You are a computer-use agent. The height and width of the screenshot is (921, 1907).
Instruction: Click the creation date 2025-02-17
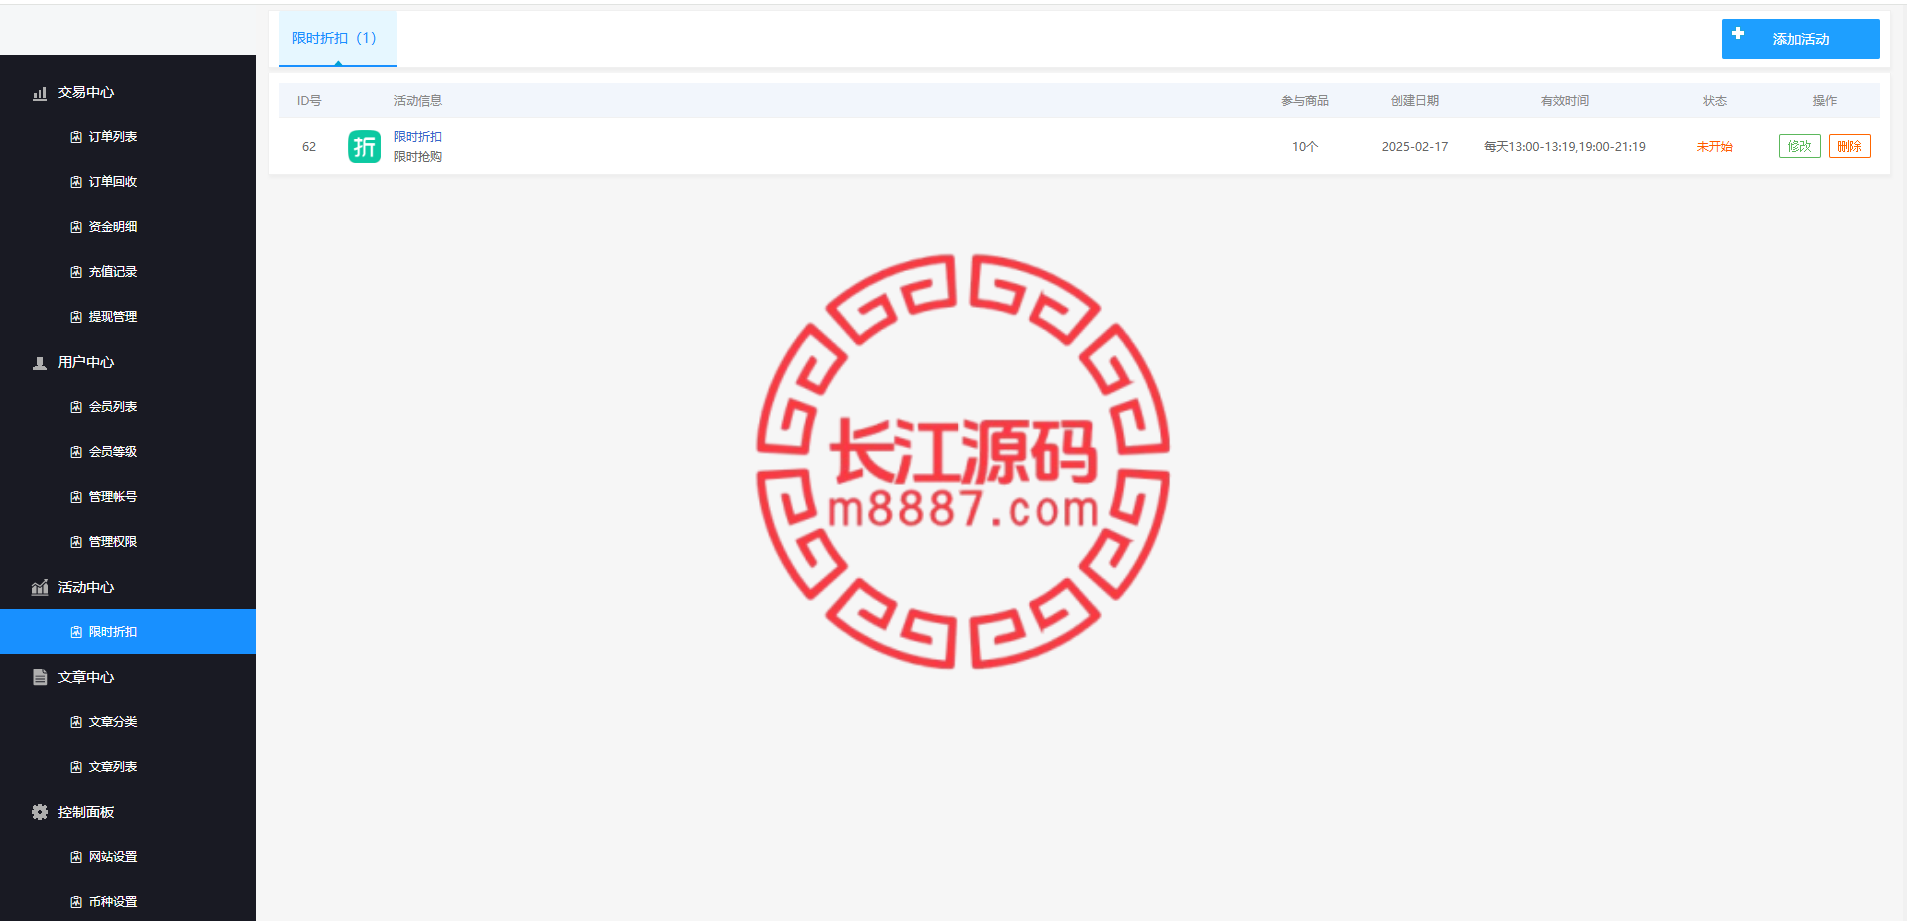1415,147
